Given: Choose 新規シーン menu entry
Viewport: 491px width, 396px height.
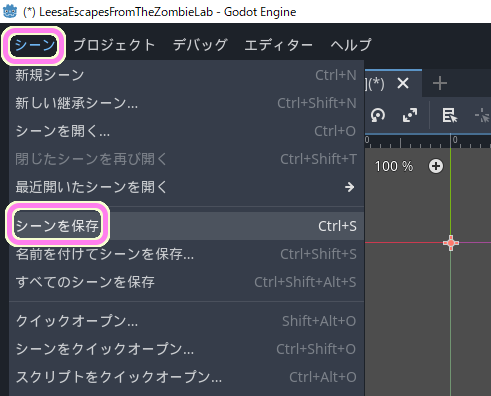Looking at the screenshot, I should click(186, 75).
